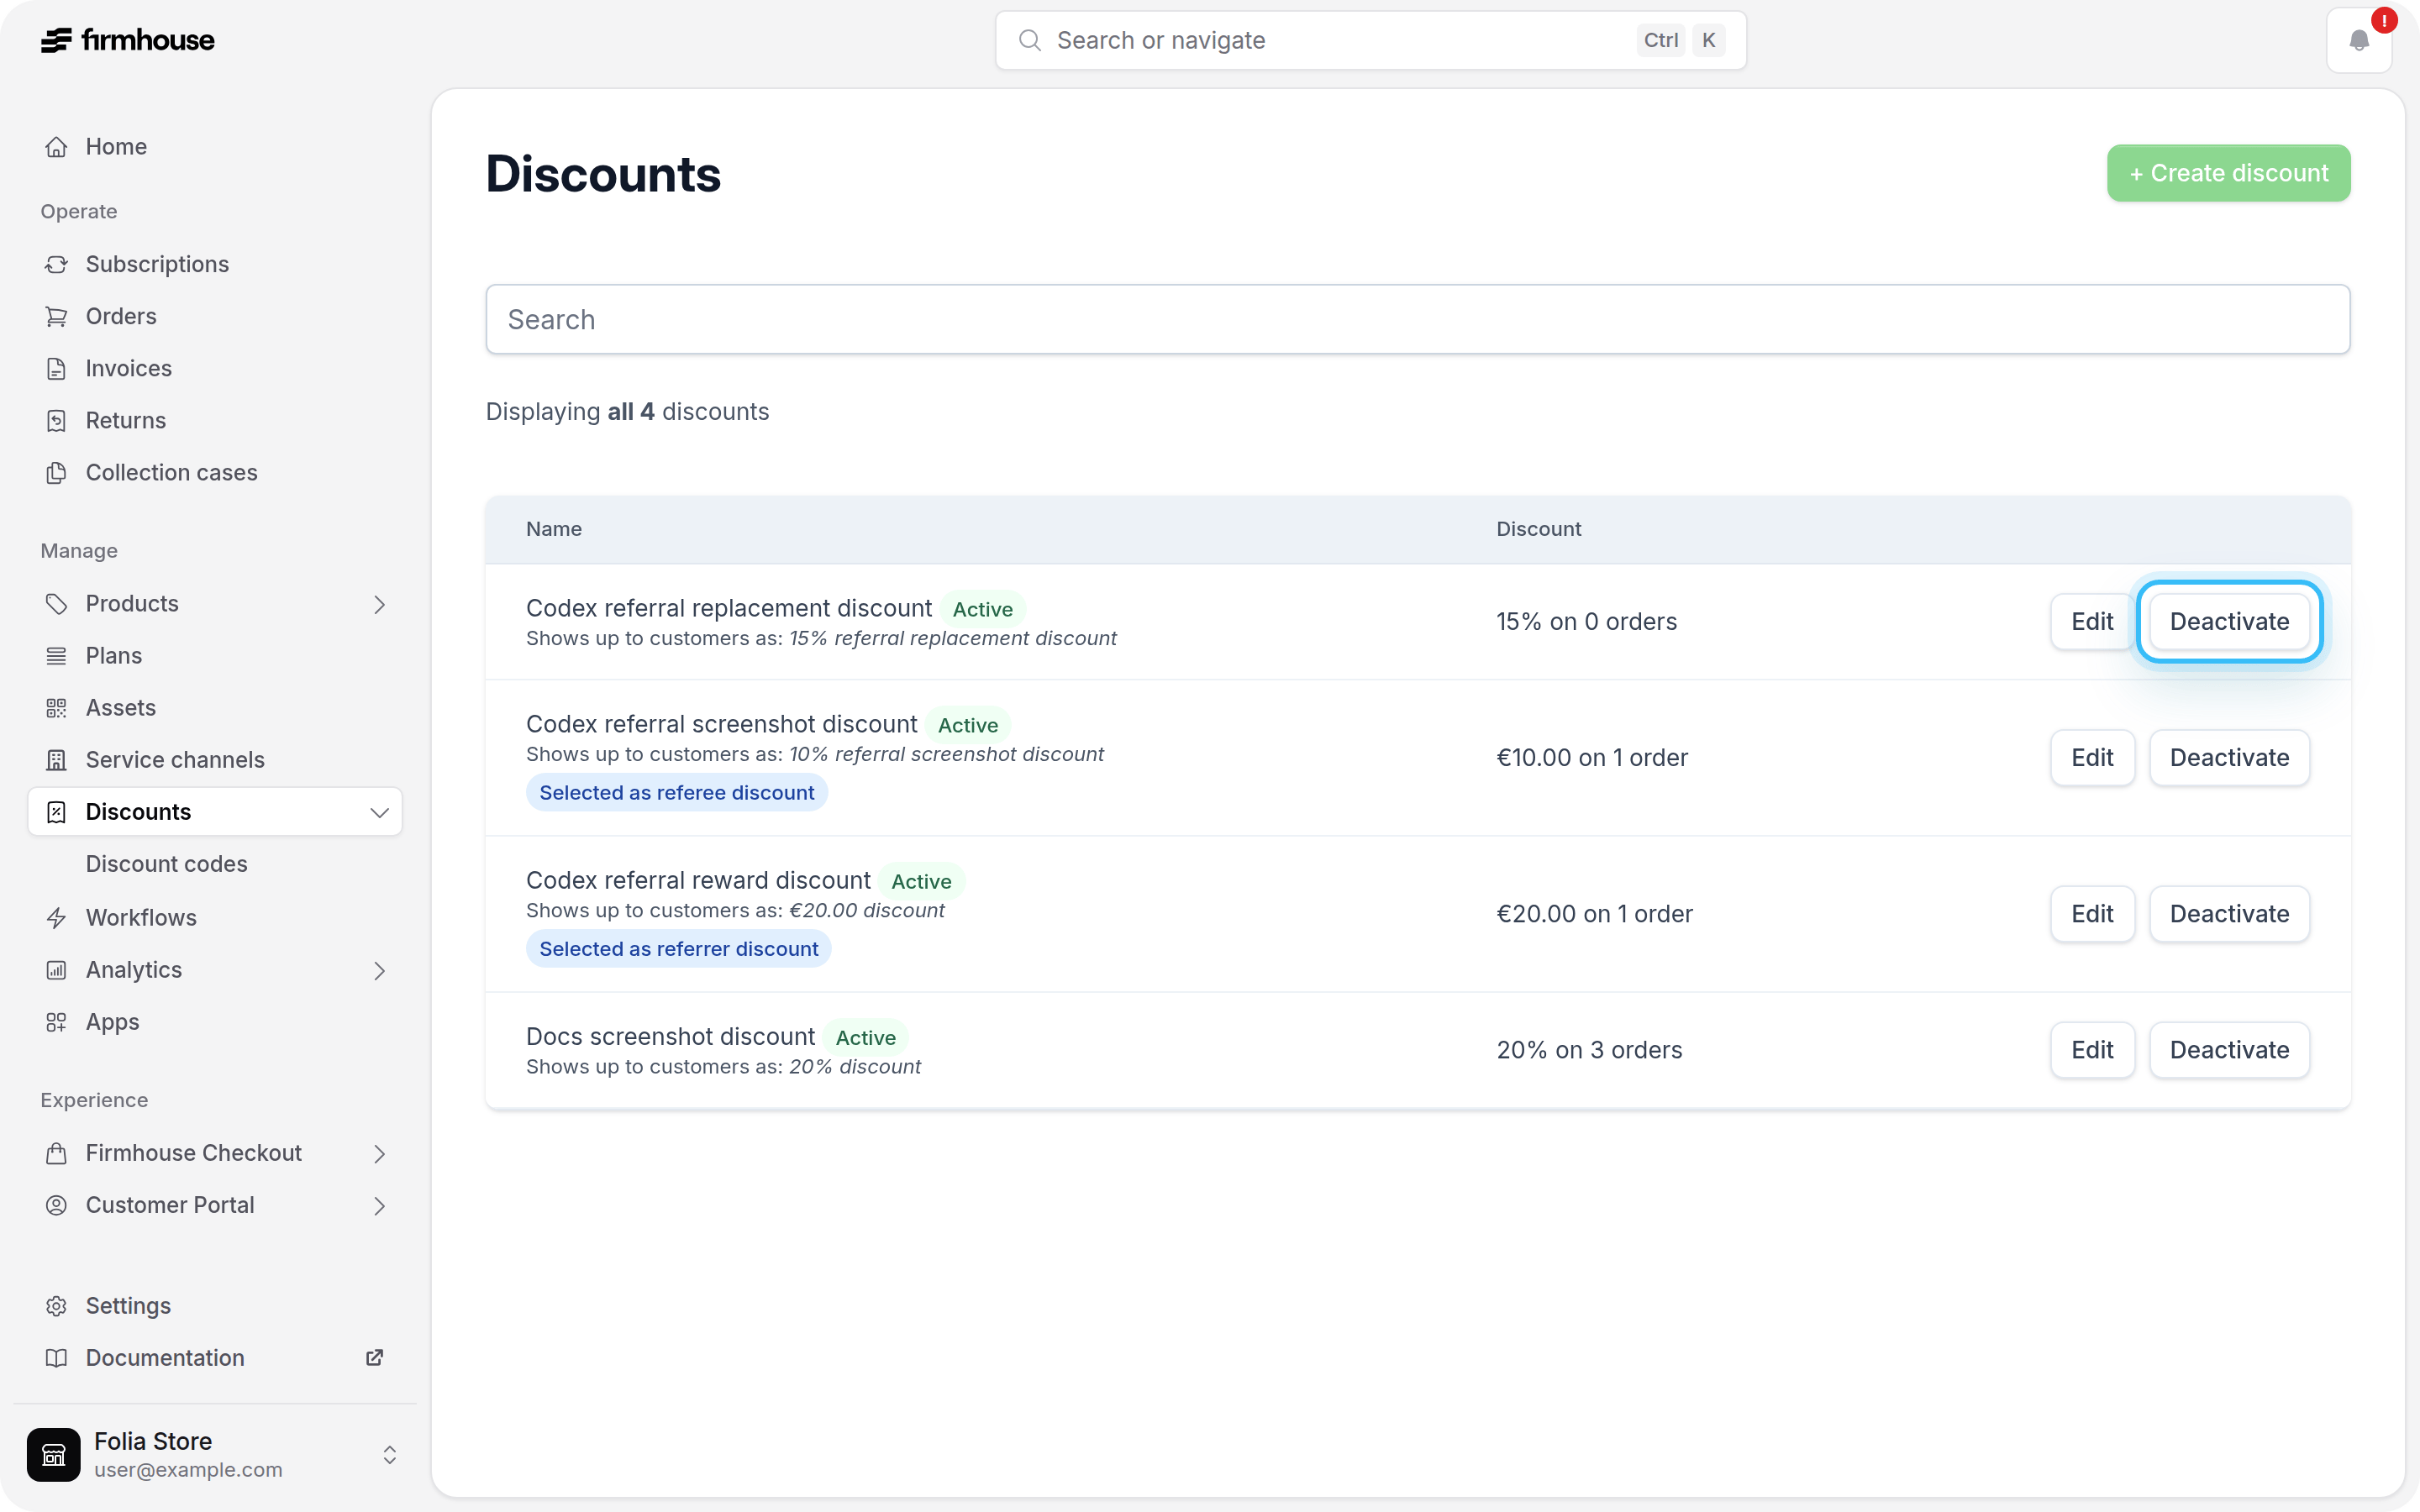The height and width of the screenshot is (1512, 2420).
Task: Focus the discounts Search field
Action: (x=1417, y=319)
